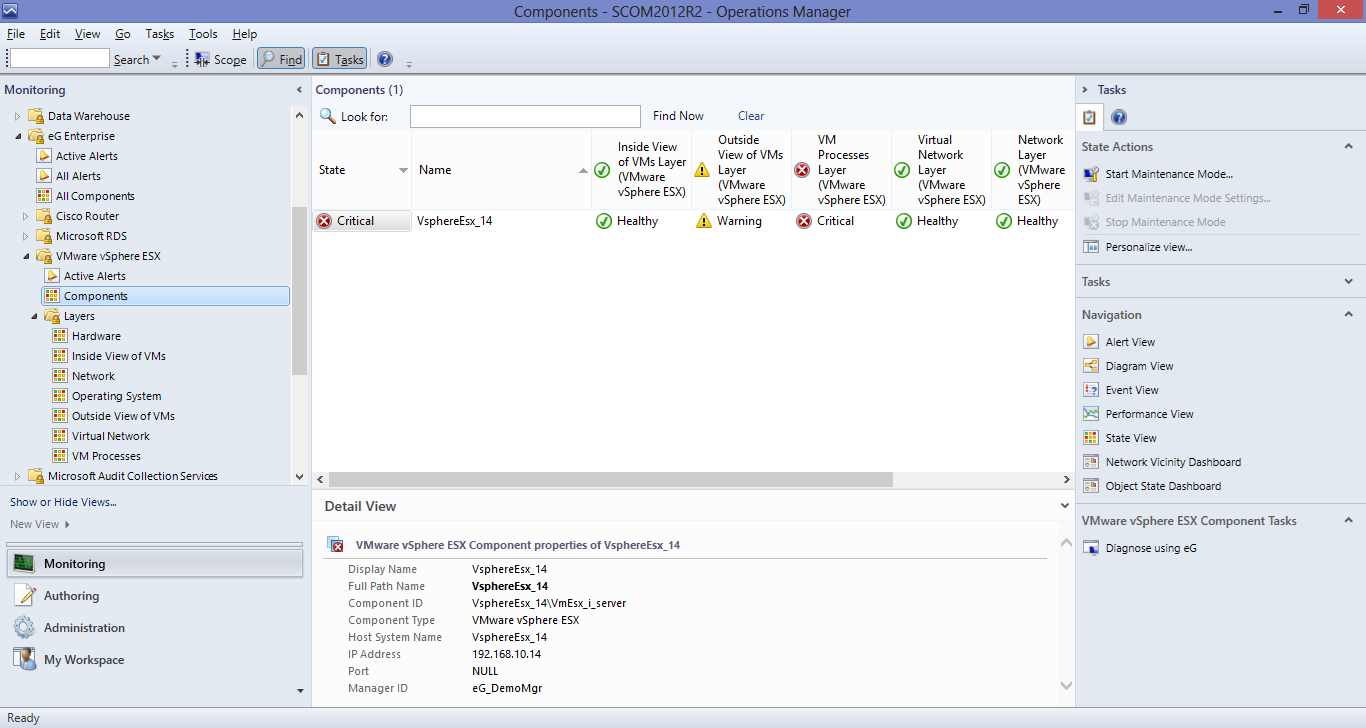Select the All Alerts view icon
The height and width of the screenshot is (728, 1366).
(44, 176)
